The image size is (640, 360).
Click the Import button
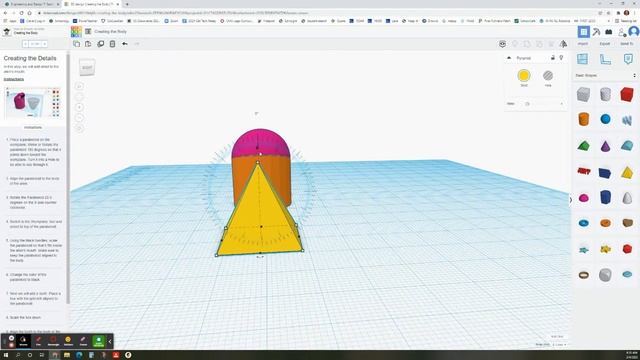tap(583, 44)
